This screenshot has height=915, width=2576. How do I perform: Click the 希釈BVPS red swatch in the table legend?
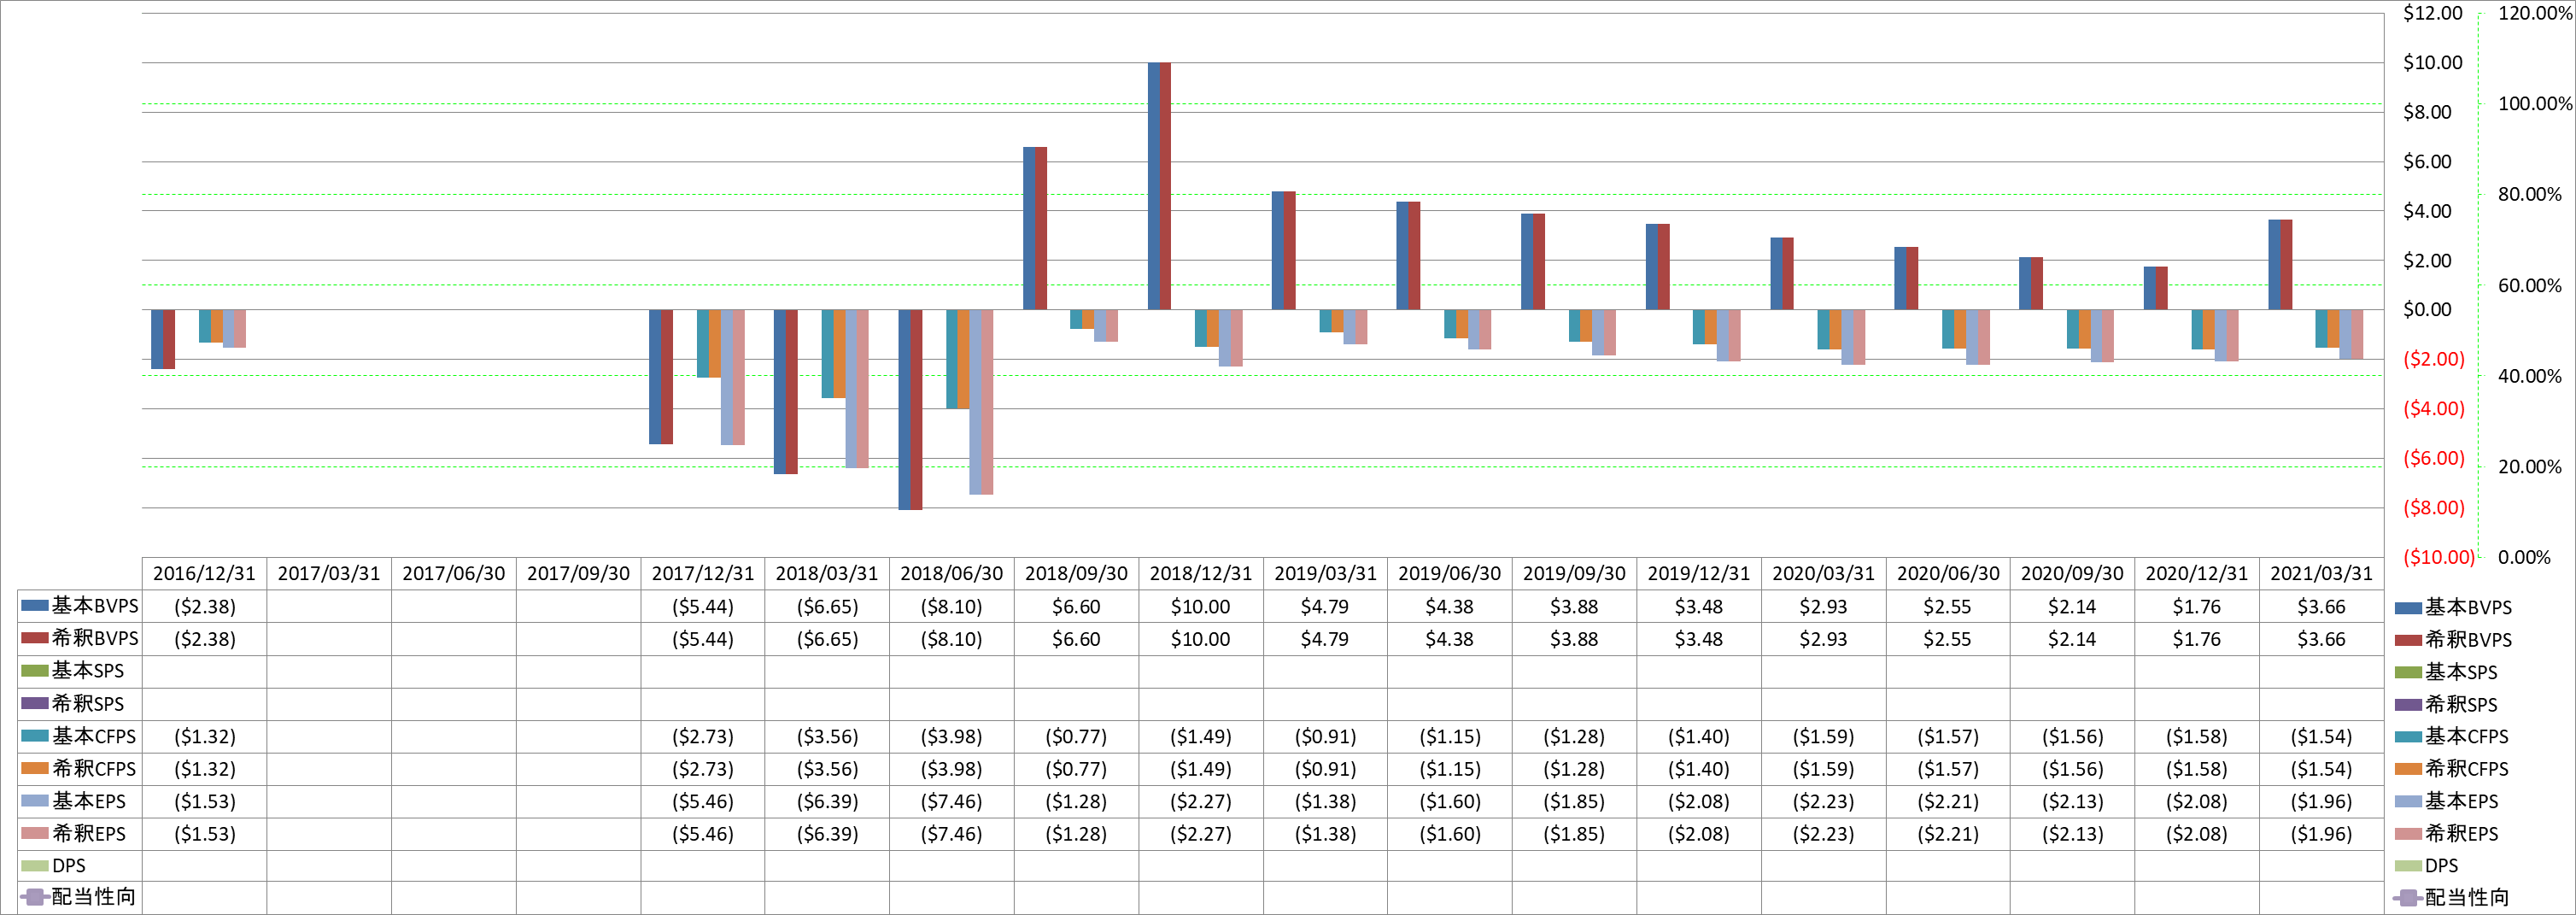[35, 638]
